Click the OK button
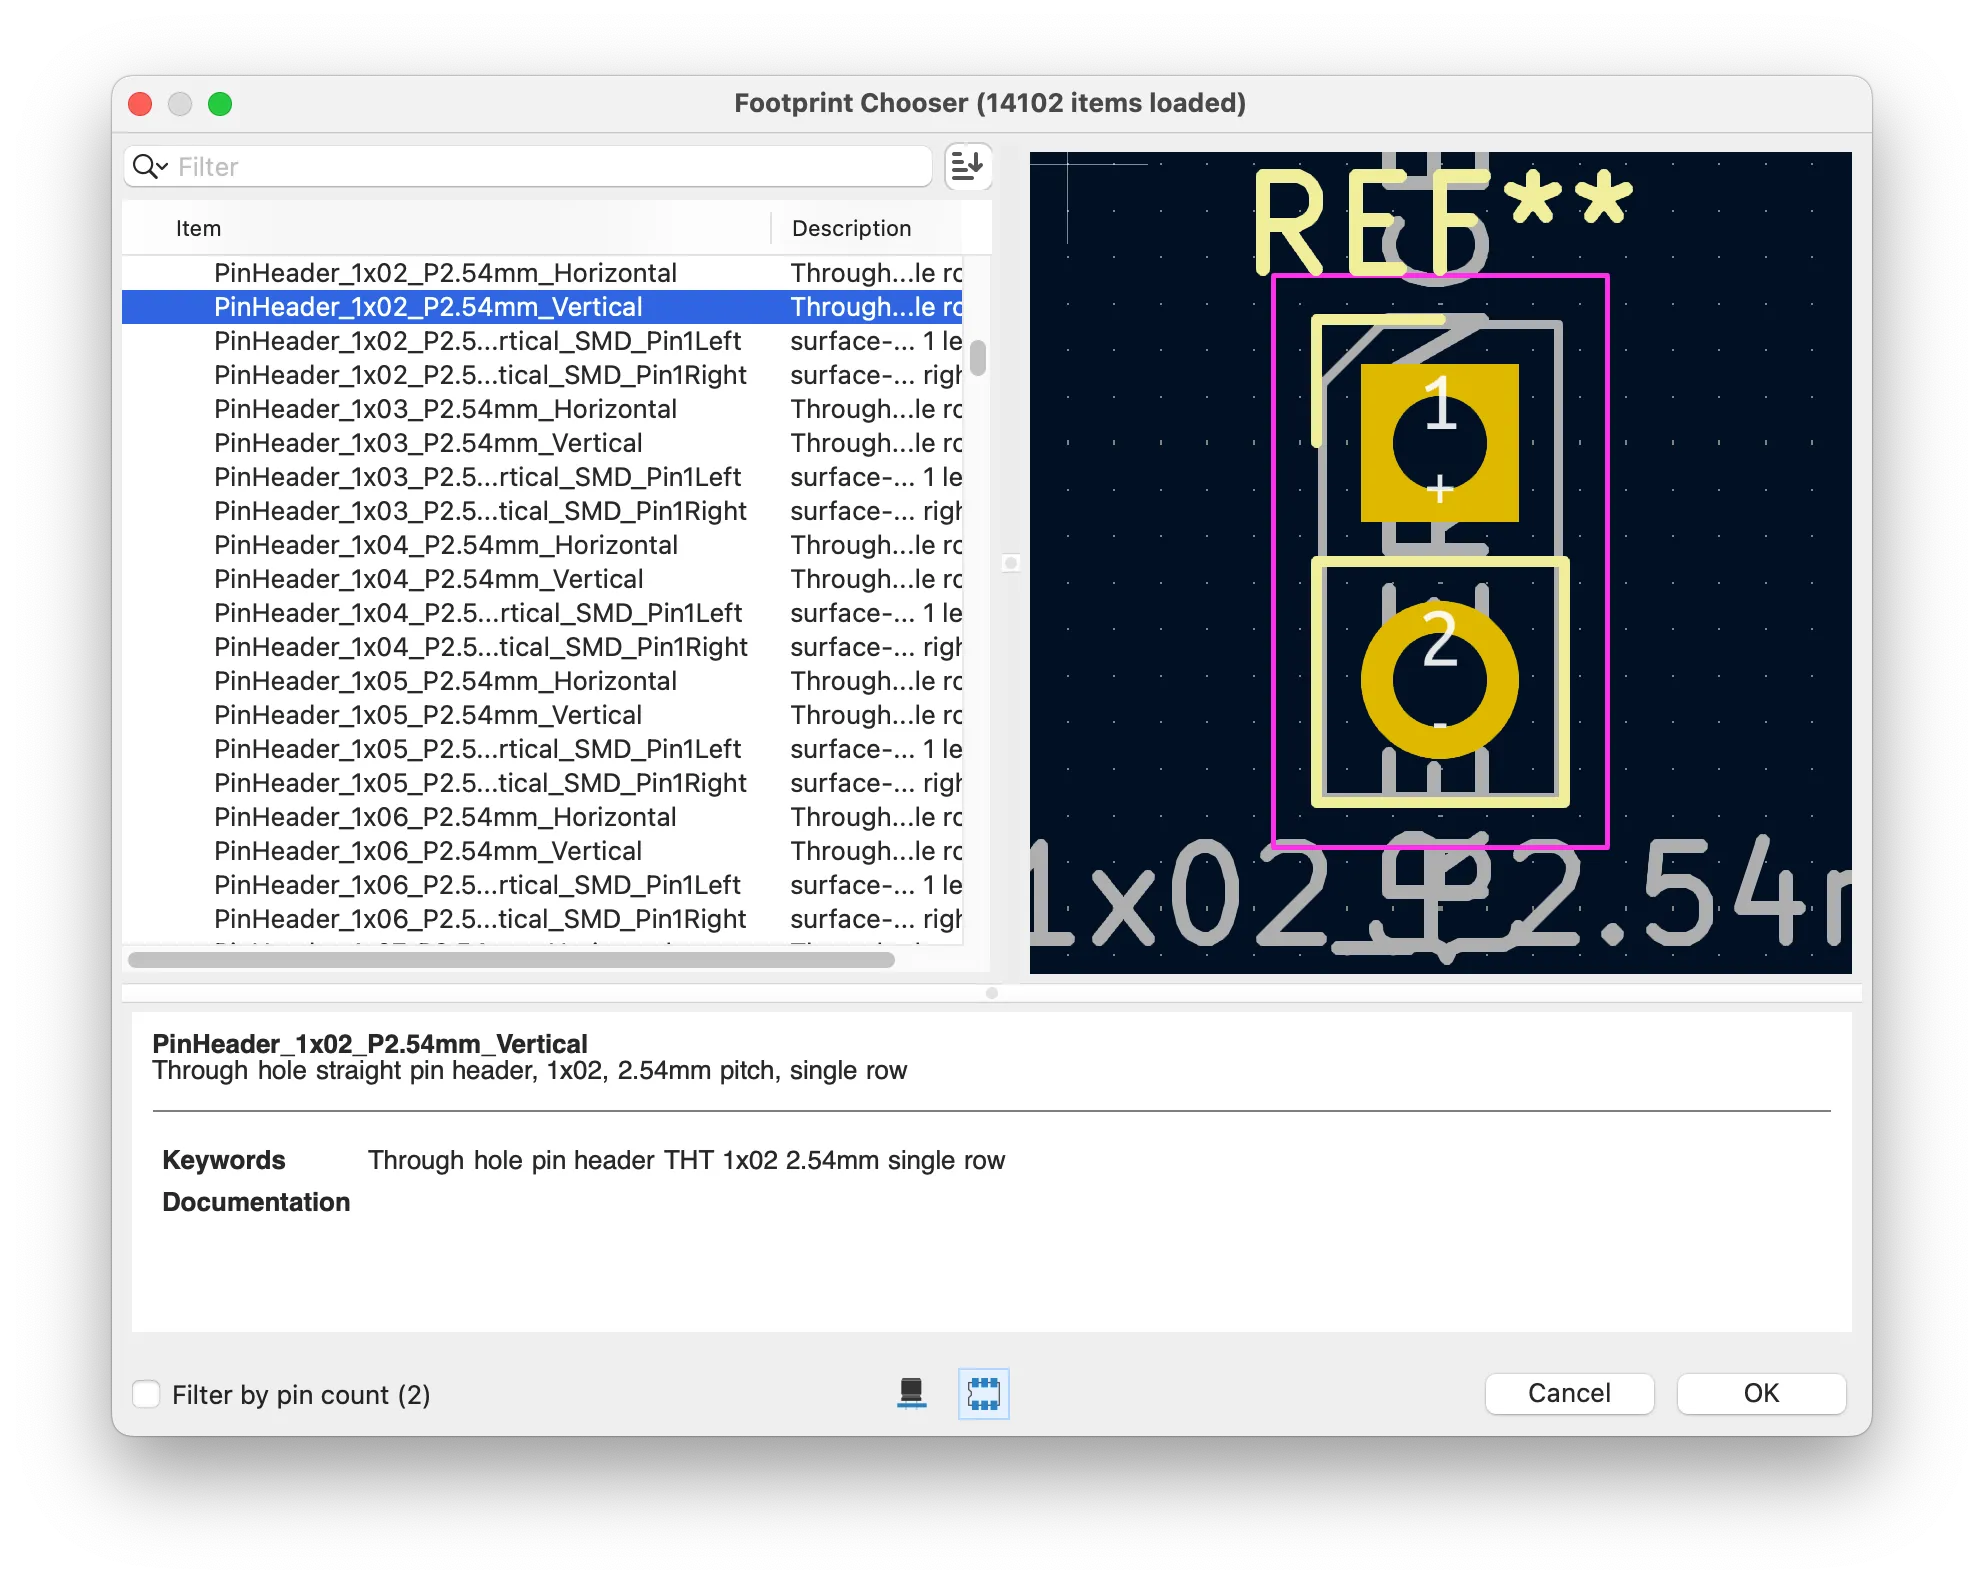The width and height of the screenshot is (1984, 1584). tap(1761, 1393)
